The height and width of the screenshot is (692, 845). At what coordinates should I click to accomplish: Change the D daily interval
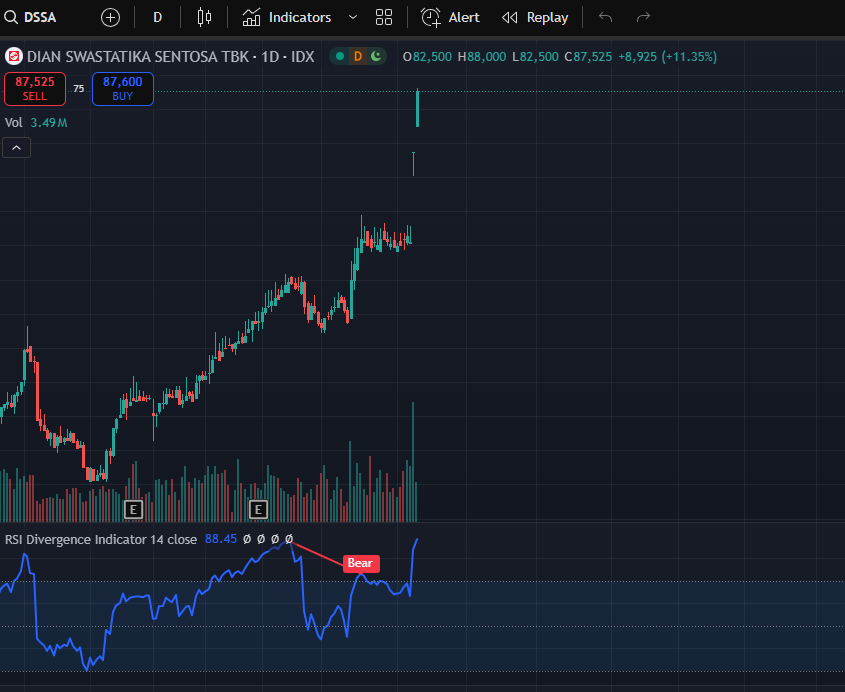[x=157, y=17]
